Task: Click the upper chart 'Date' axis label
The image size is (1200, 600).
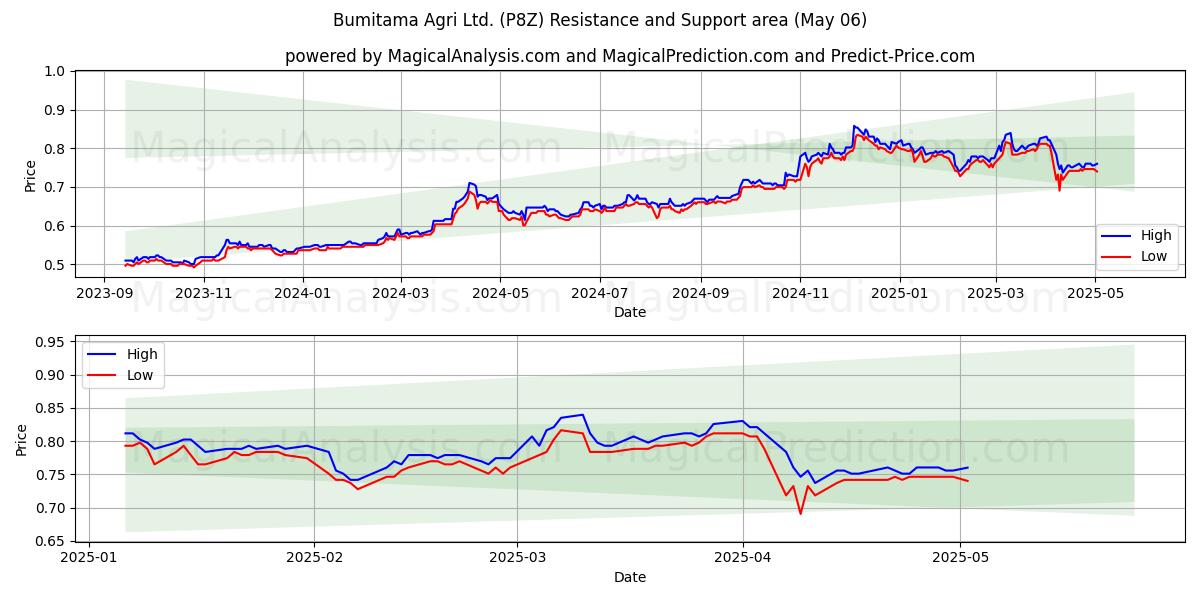Action: point(630,312)
